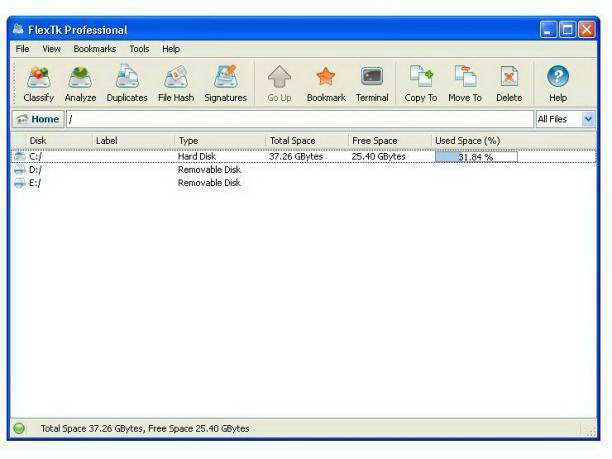Click the 25.40 GBytes free space cell
This screenshot has height=459, width=612.
pyautogui.click(x=379, y=157)
